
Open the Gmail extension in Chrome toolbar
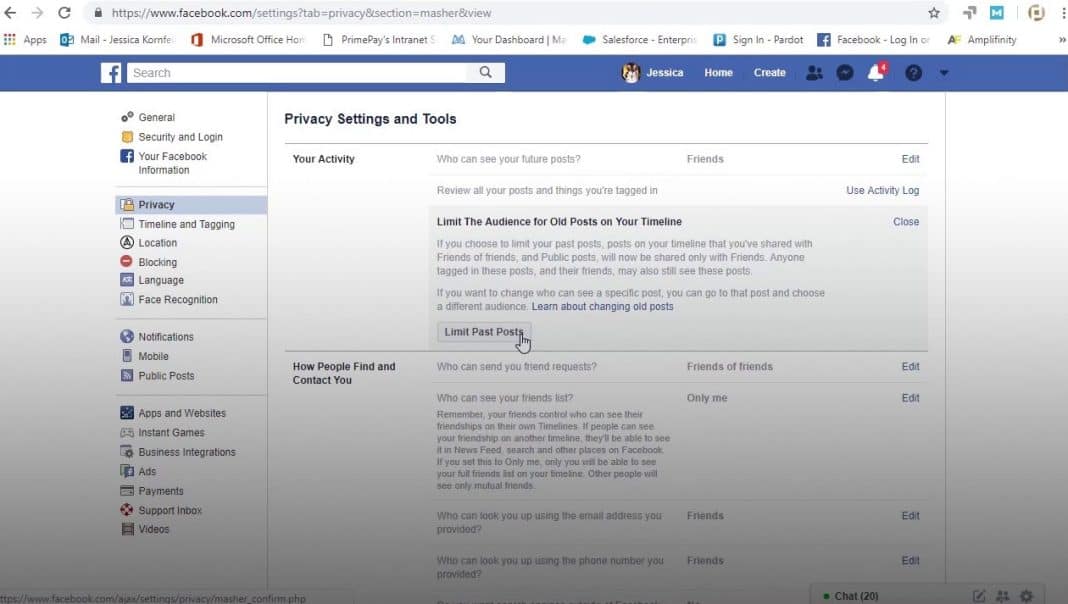coord(994,14)
